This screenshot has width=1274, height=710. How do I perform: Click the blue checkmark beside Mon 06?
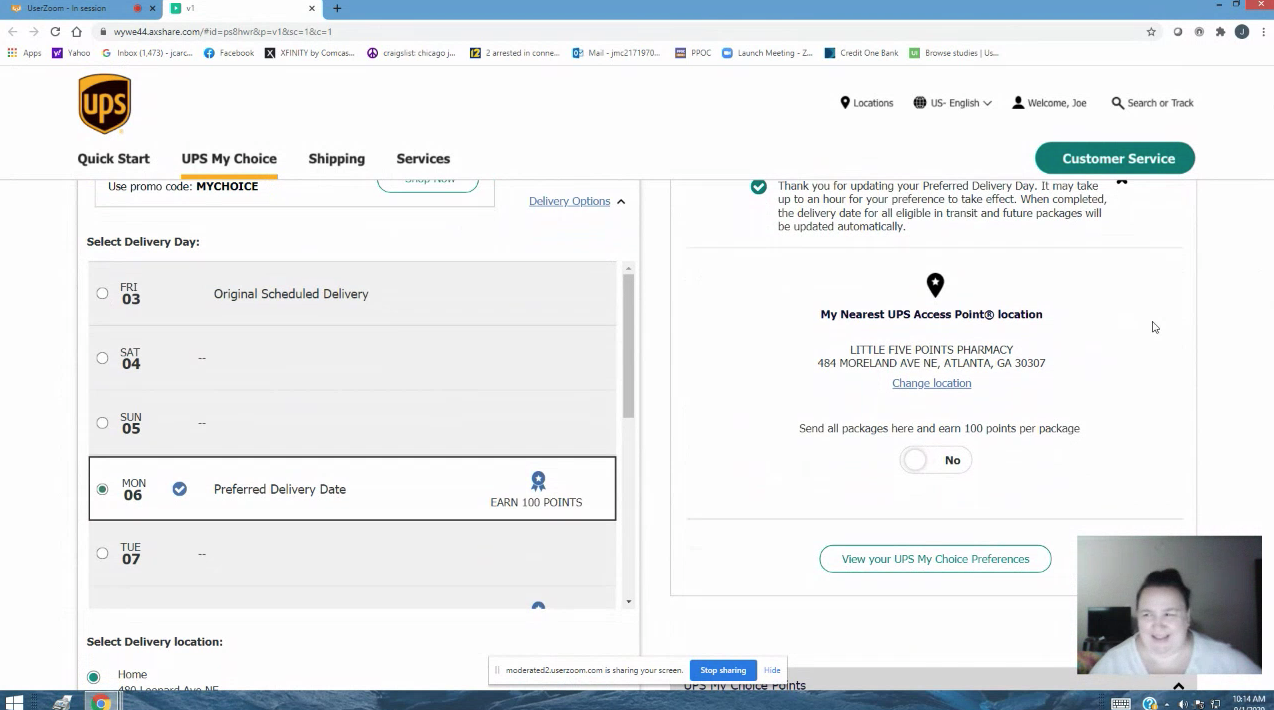(x=179, y=489)
